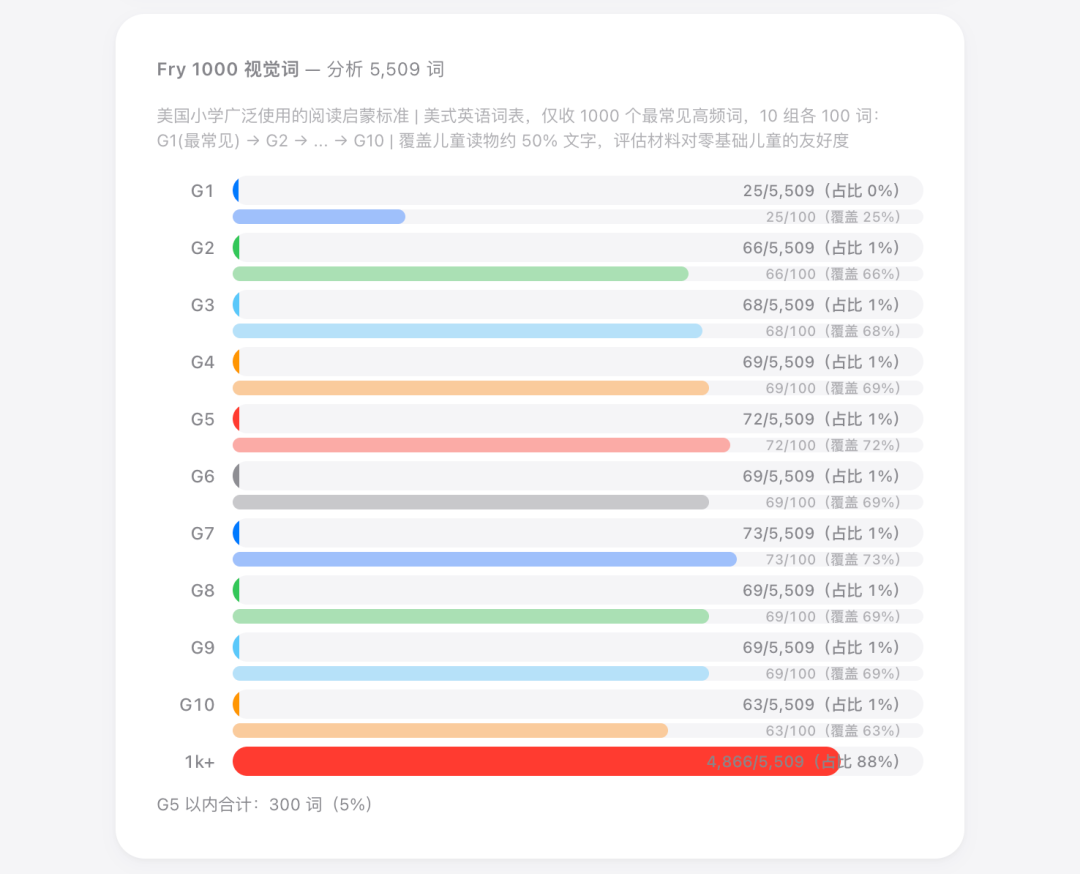
Task: Click the gray G6 coverage bar
Action: (470, 502)
